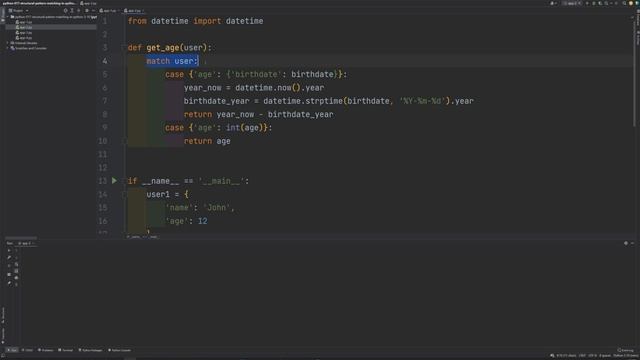Select the first Python file under project root
This screenshot has height=360, width=640.
point(24,22)
